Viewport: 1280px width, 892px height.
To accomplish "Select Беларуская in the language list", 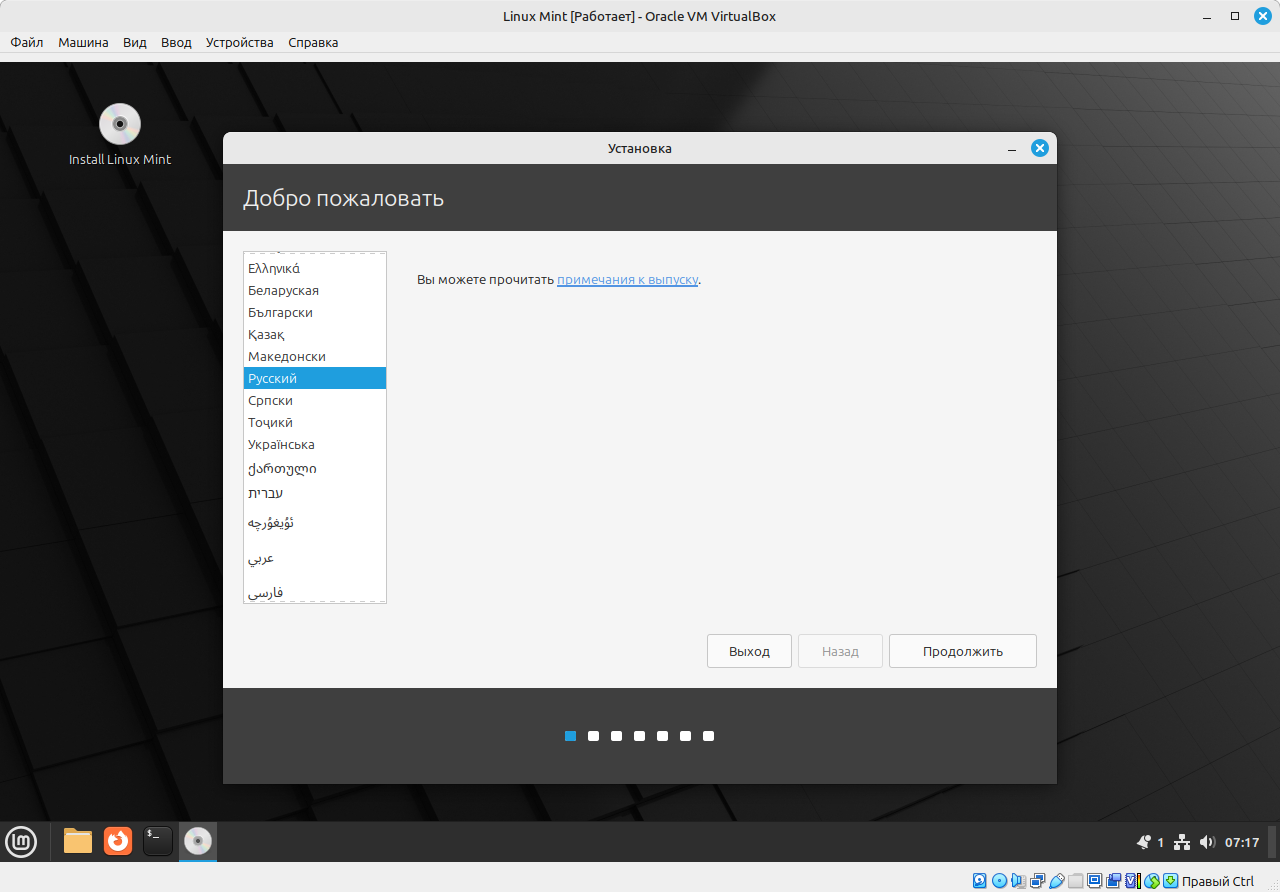I will coord(315,290).
